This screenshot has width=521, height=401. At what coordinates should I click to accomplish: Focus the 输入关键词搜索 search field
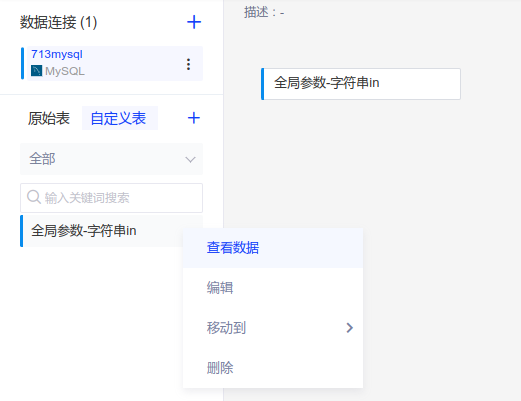tap(111, 198)
